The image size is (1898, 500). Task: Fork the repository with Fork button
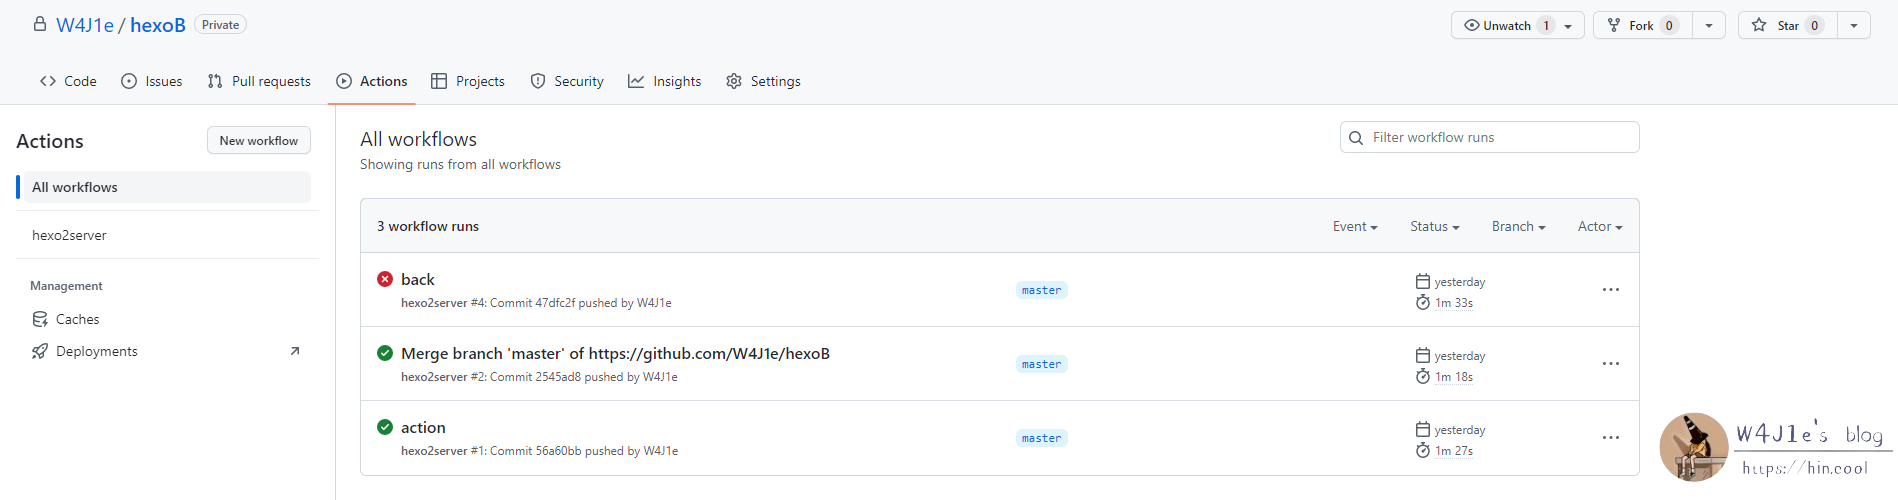pyautogui.click(x=1643, y=26)
